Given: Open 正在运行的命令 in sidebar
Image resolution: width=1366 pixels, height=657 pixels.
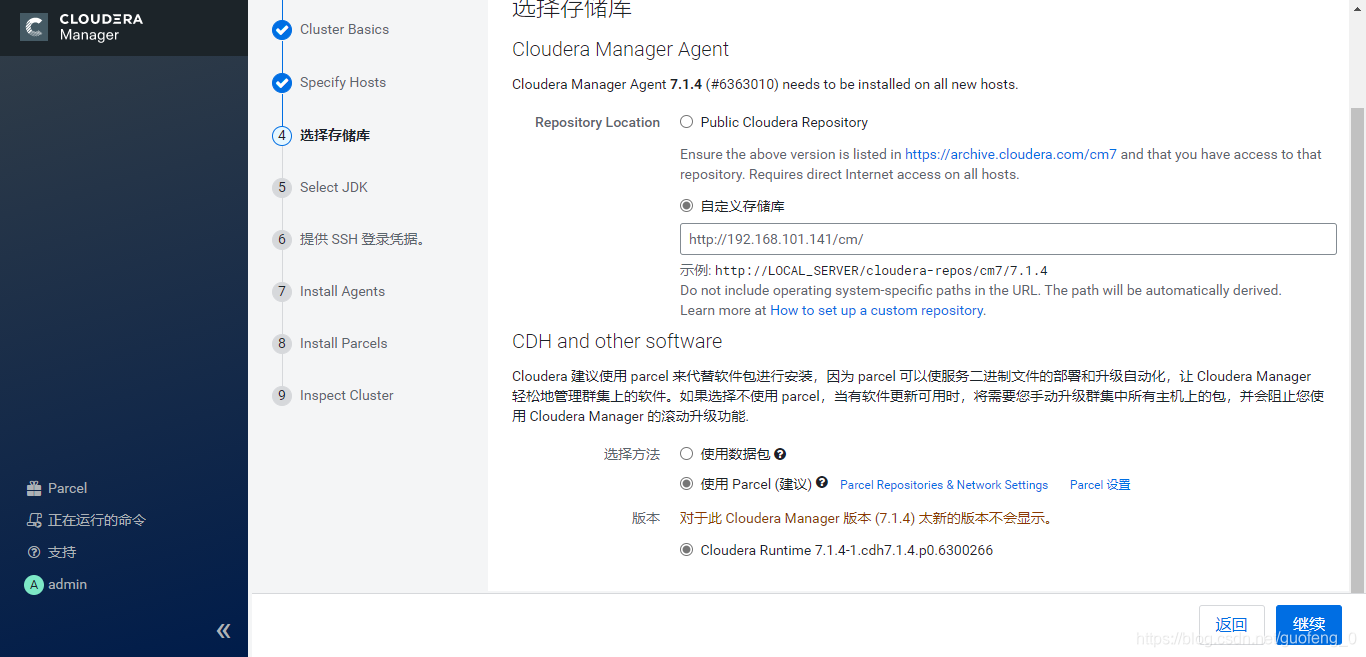Looking at the screenshot, I should coord(86,520).
